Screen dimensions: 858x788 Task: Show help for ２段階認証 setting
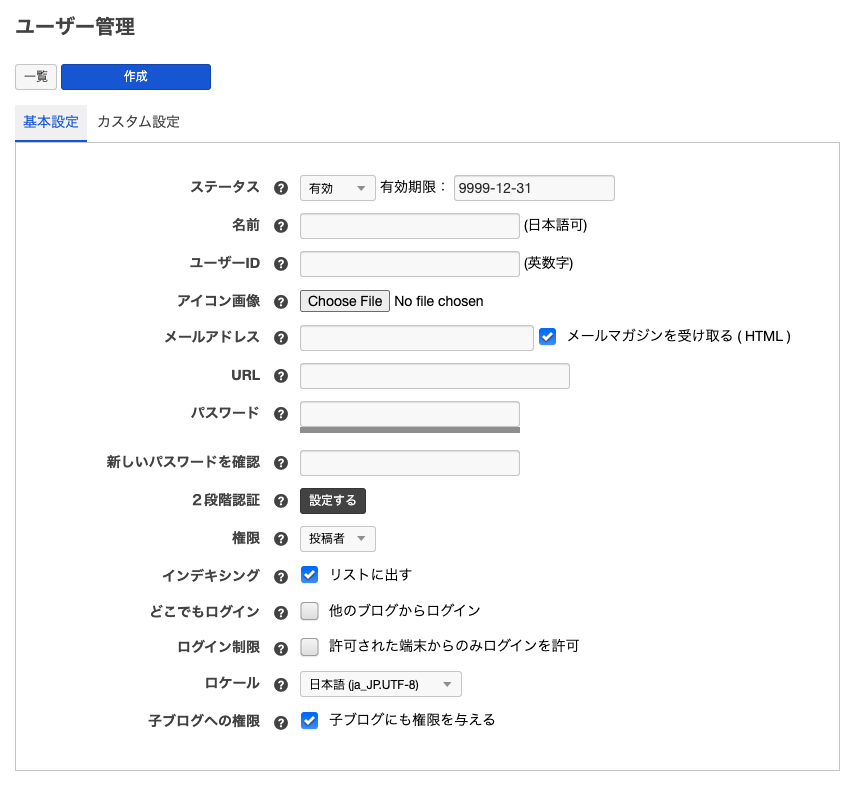(x=281, y=501)
